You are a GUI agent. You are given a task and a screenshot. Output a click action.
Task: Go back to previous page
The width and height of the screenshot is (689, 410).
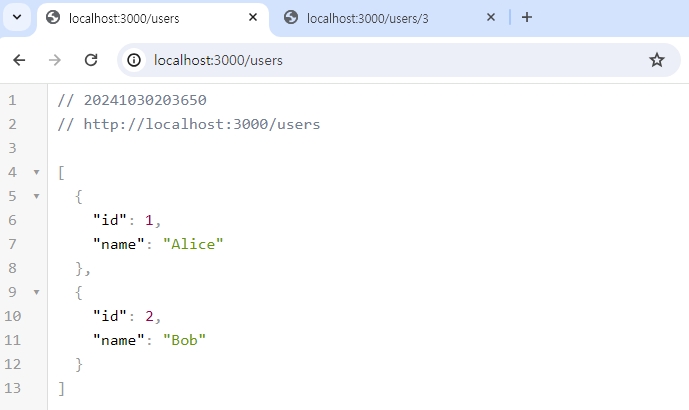click(19, 60)
